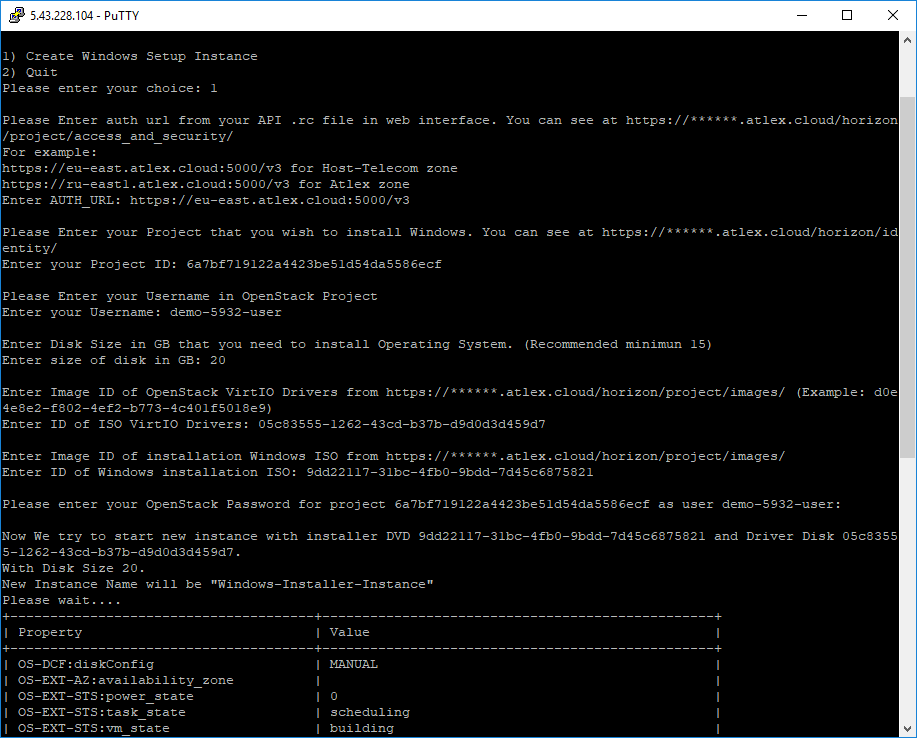Image resolution: width=917 pixels, height=738 pixels.
Task: Click 'Please enter your choice: 1' line
Action: pos(110,88)
